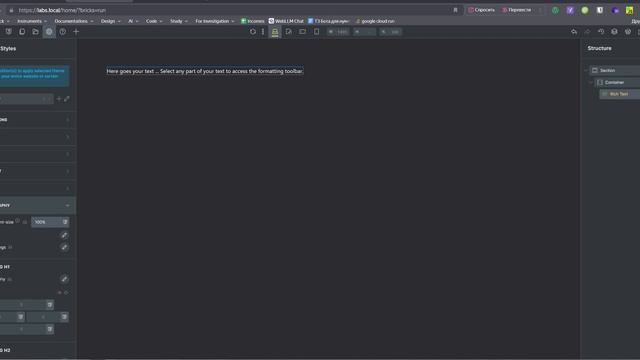Collapse the Container tree item arrow
This screenshot has width=640, height=360.
click(x=591, y=82)
